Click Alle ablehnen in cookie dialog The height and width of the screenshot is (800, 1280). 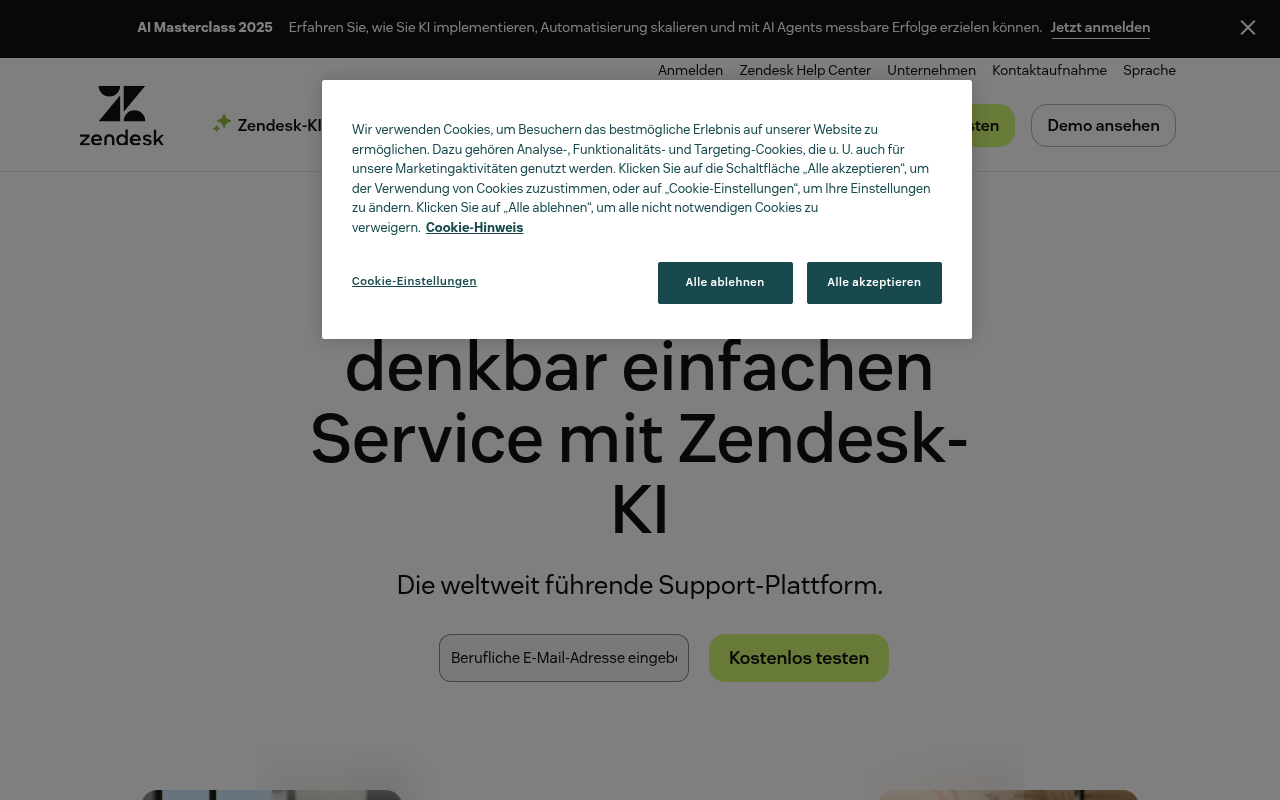(725, 283)
